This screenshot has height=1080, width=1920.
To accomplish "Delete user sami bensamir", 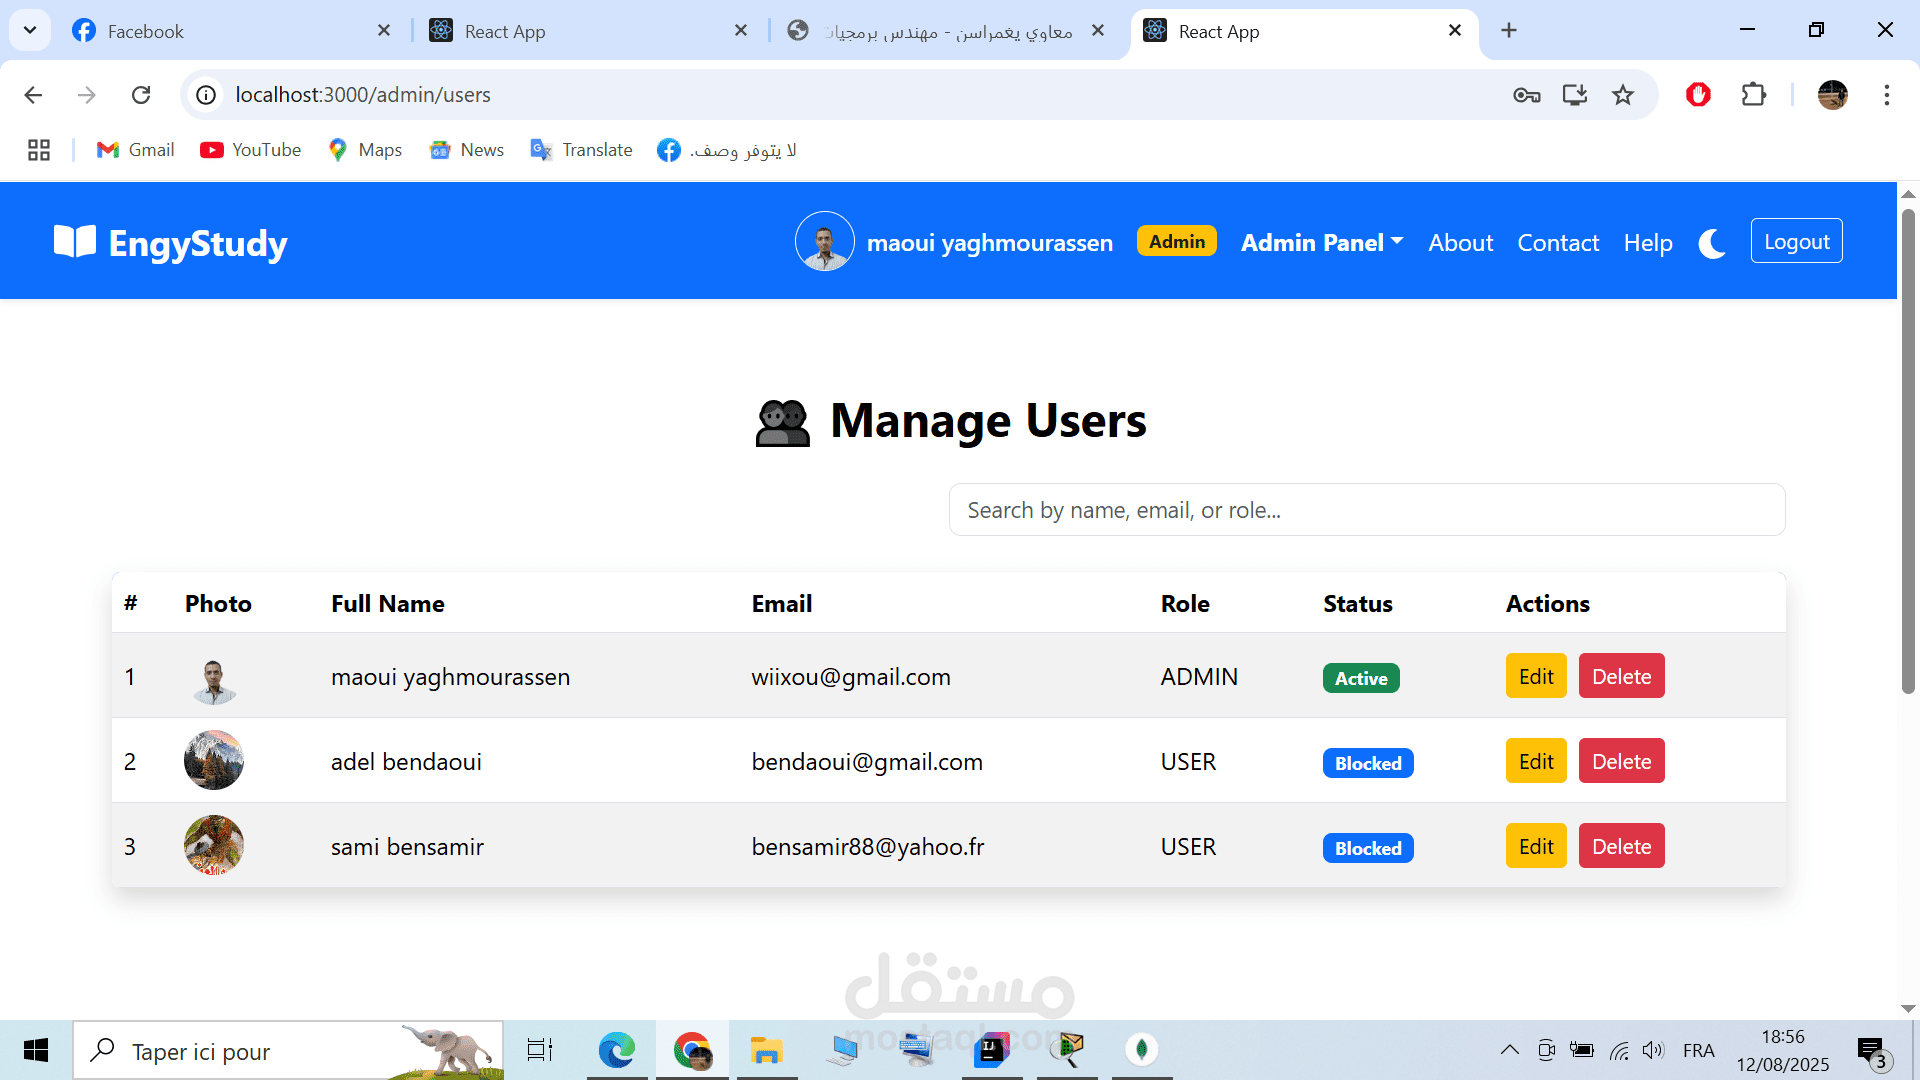I will coord(1620,846).
